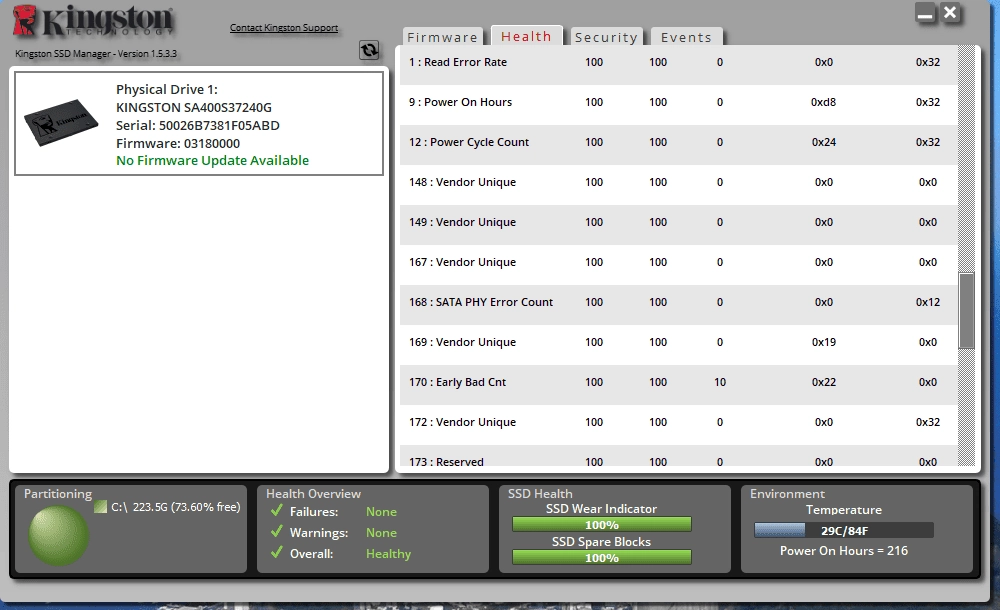Switch to the Security tab
This screenshot has height=610, width=1000.
pos(606,37)
